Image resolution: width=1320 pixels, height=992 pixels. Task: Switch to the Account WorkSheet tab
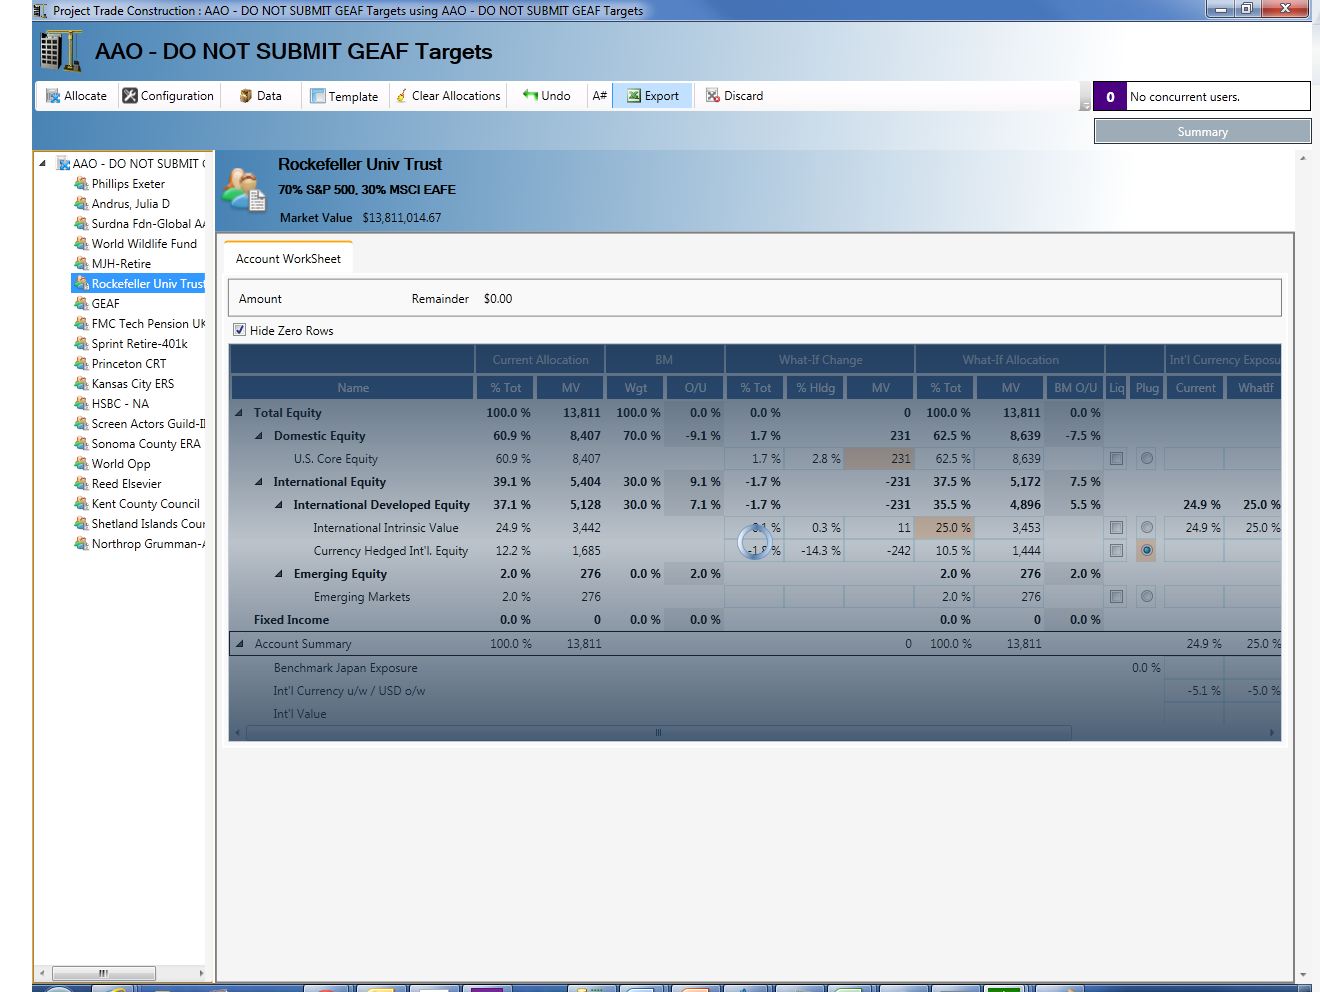coord(288,259)
